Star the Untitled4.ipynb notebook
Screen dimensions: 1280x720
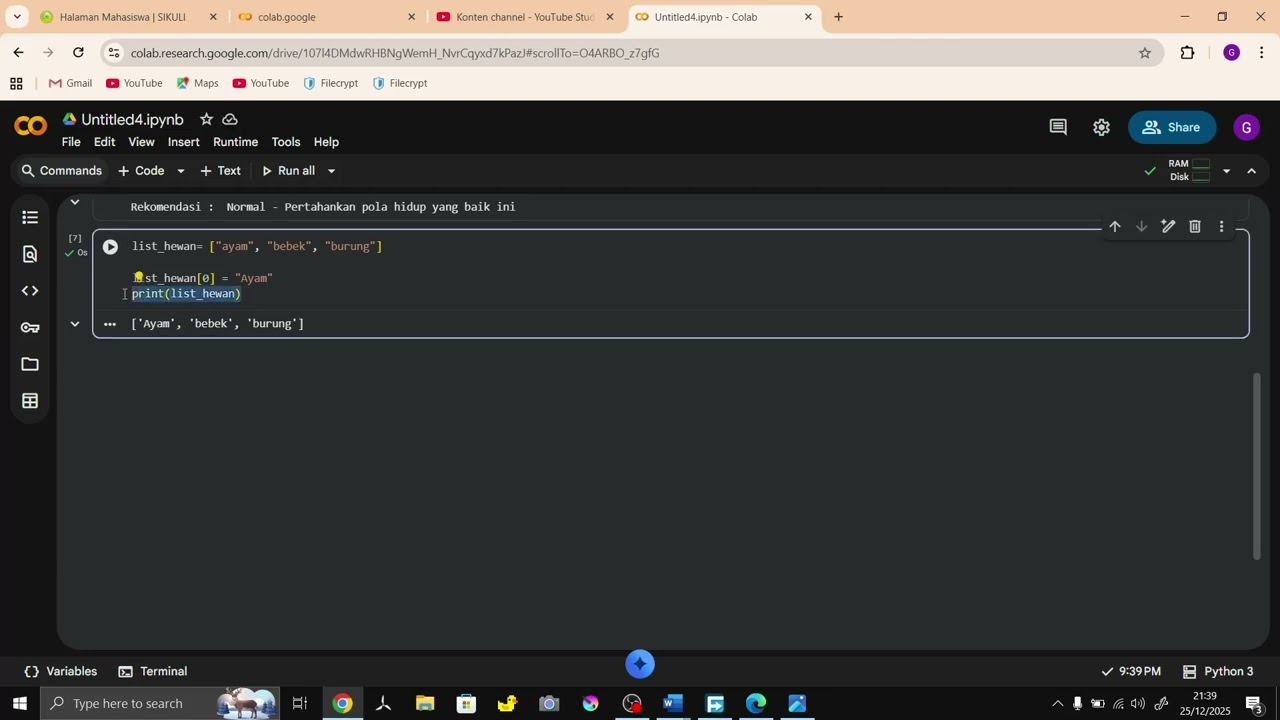click(206, 119)
